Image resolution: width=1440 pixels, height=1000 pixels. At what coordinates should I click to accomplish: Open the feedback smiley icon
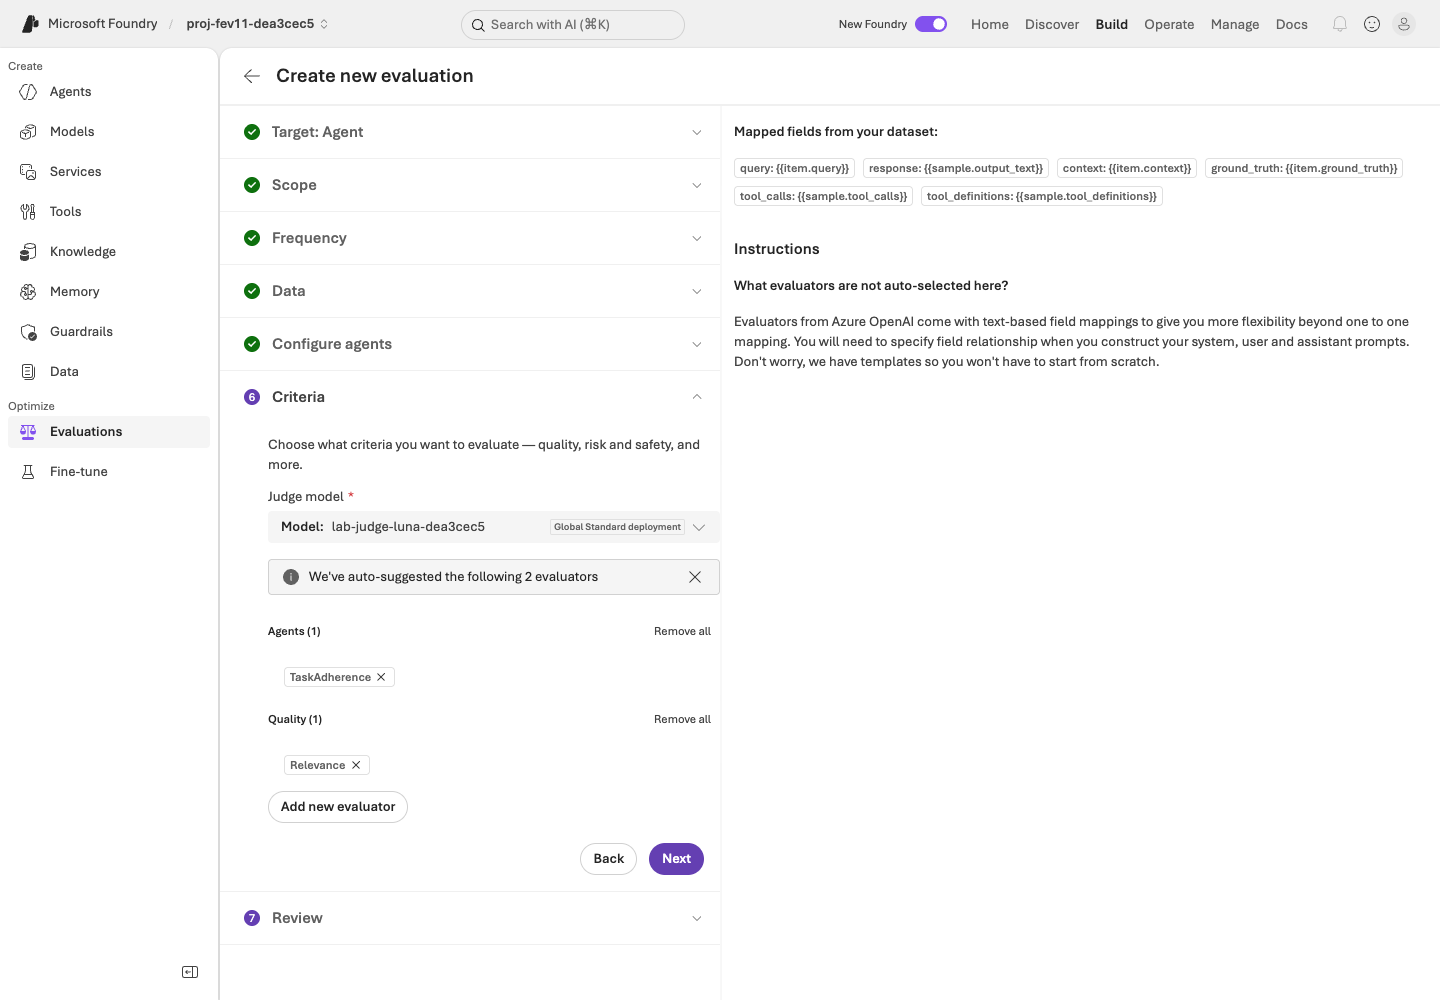(x=1372, y=24)
